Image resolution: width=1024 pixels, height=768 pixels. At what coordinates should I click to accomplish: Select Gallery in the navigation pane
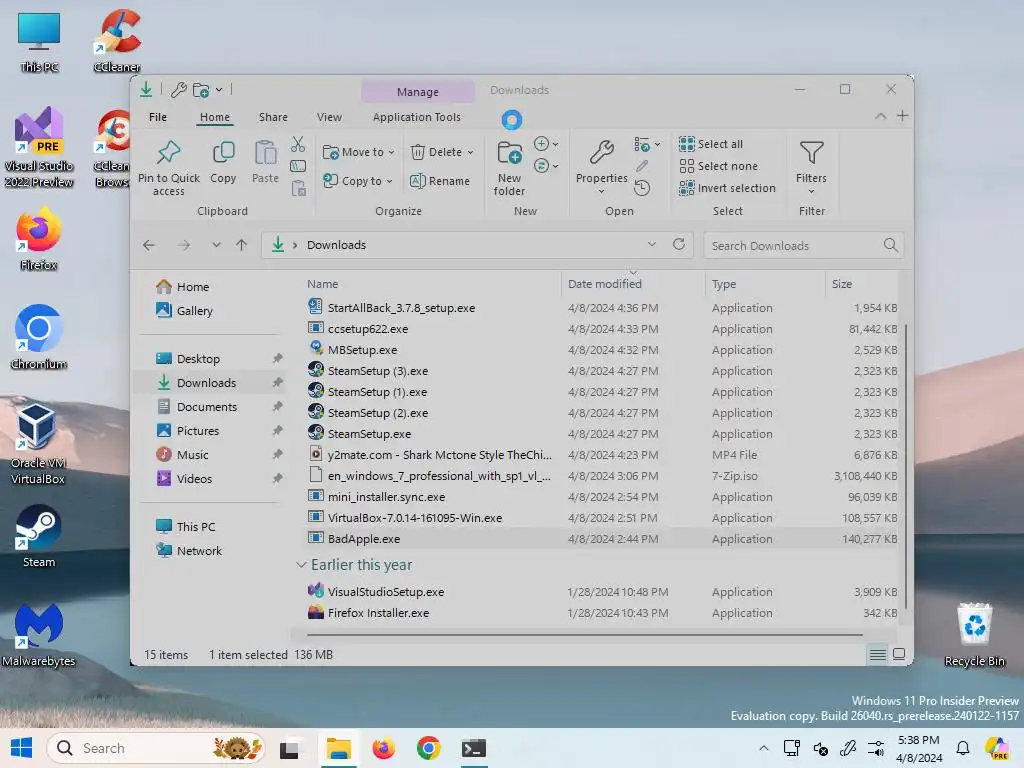195,311
